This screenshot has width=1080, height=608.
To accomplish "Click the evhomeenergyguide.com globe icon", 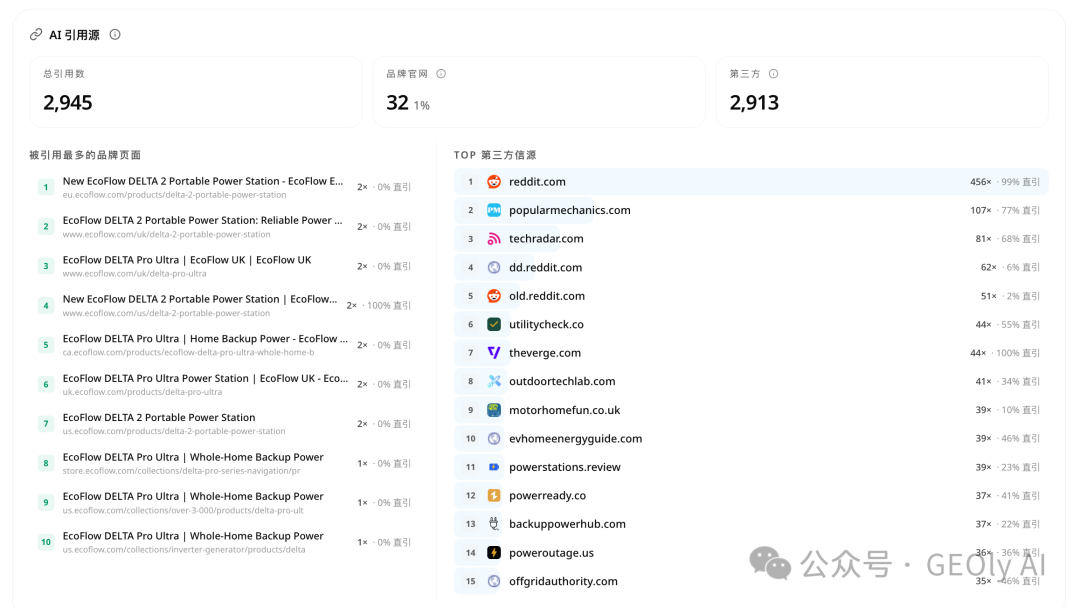I will 494,439.
